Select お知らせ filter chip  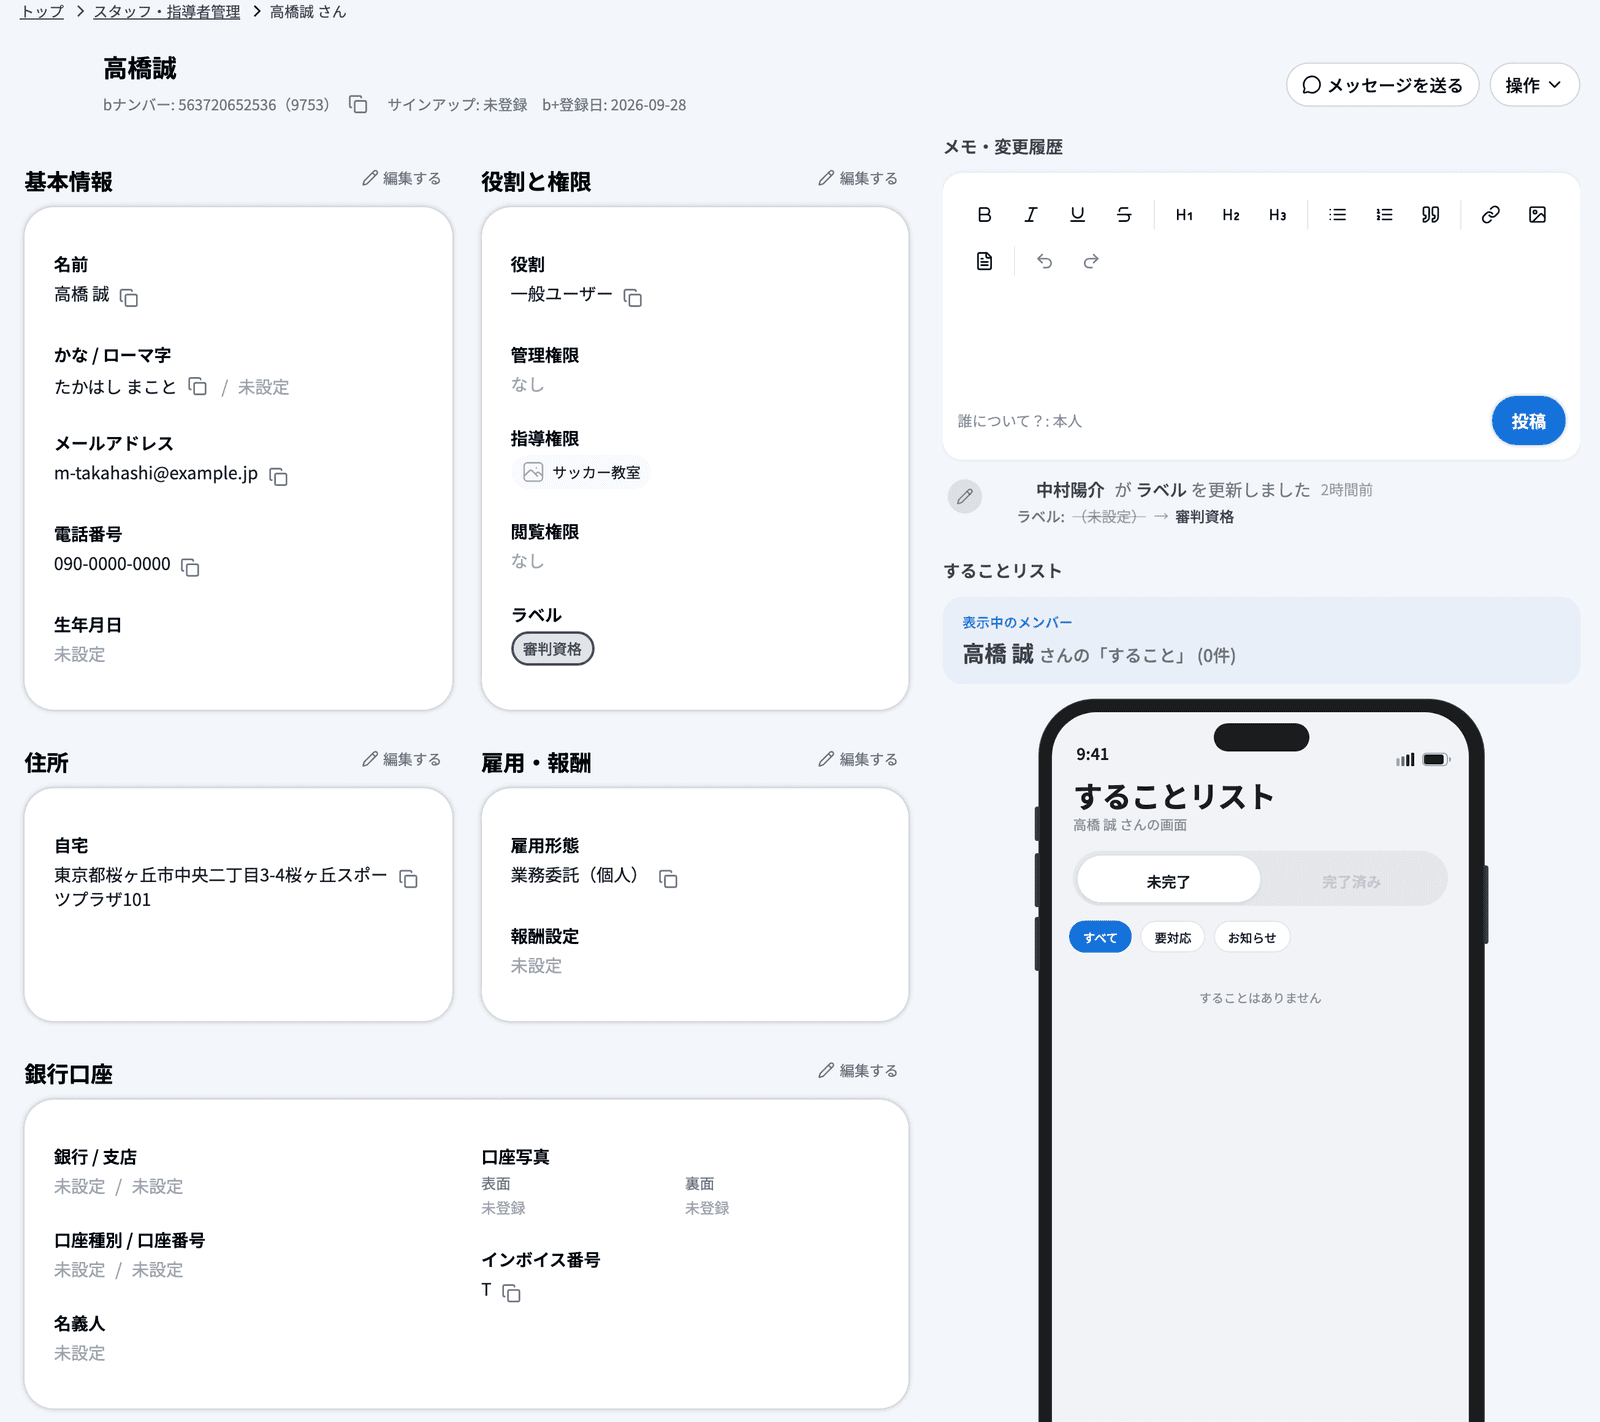[x=1252, y=938]
